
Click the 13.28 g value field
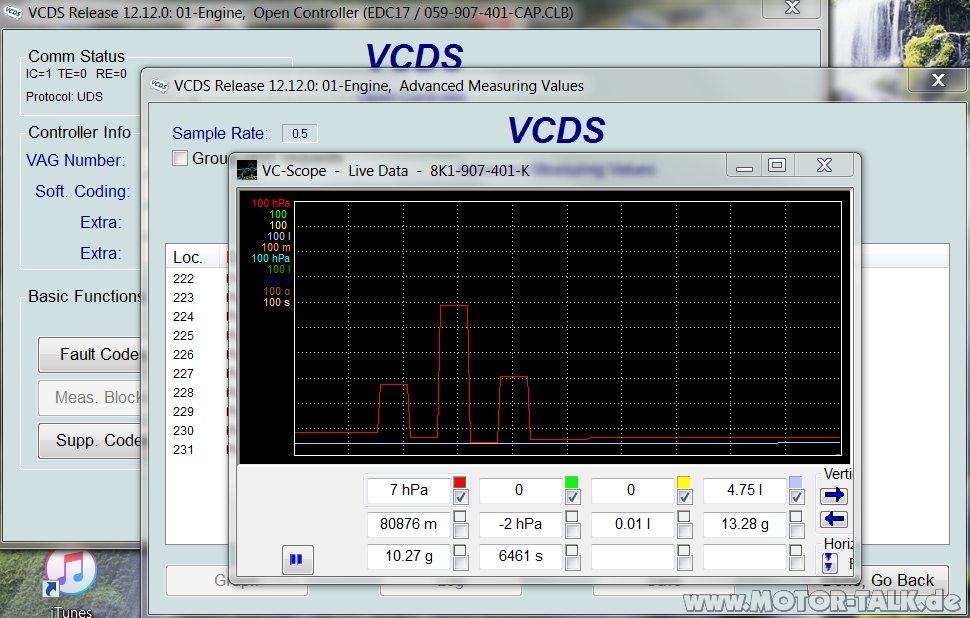click(x=744, y=524)
